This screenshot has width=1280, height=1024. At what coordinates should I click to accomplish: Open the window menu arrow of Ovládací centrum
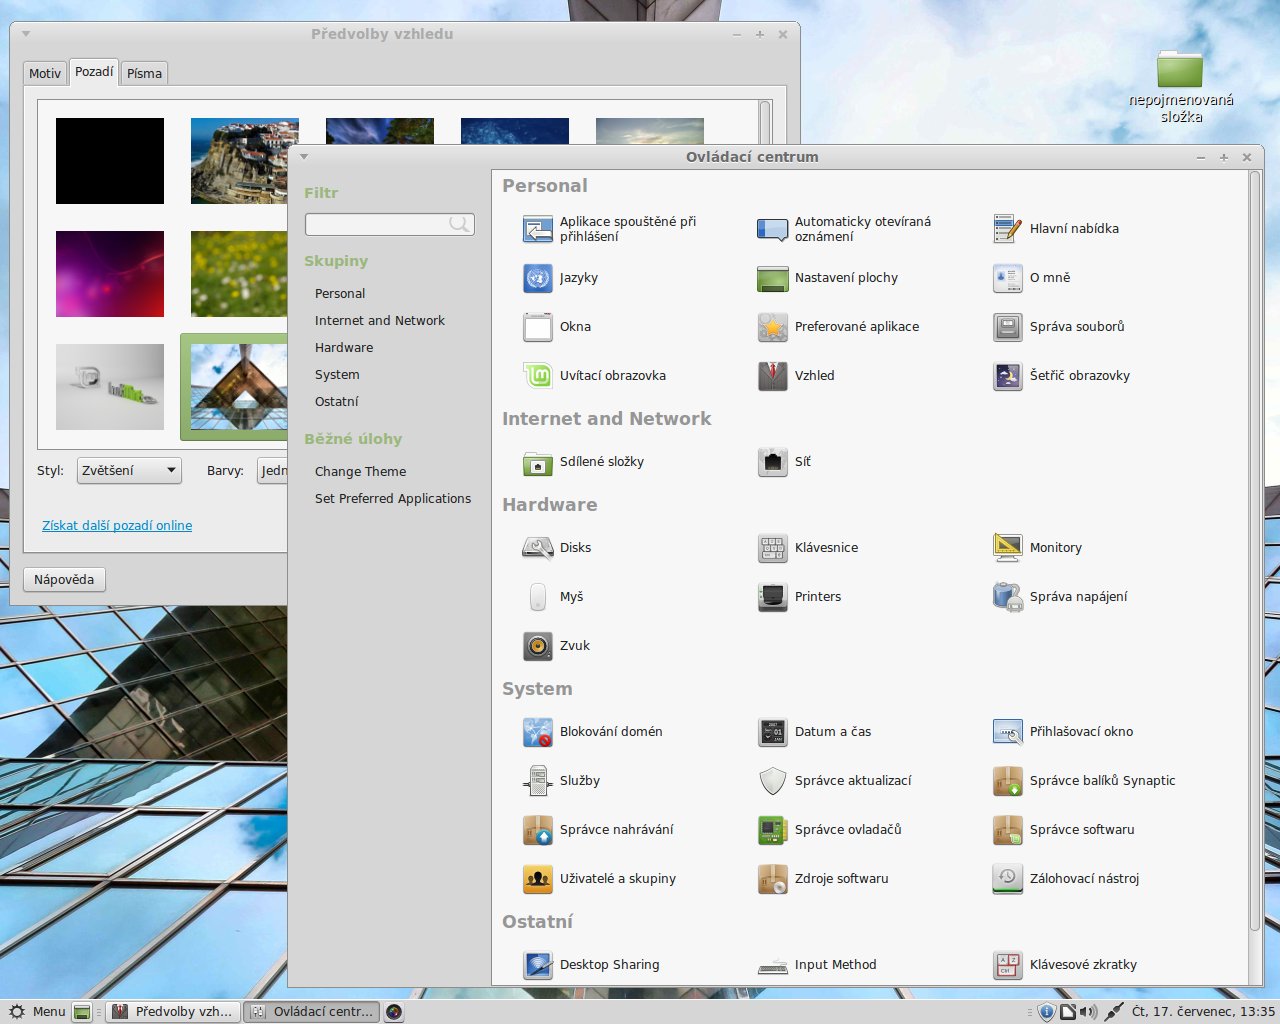click(304, 157)
